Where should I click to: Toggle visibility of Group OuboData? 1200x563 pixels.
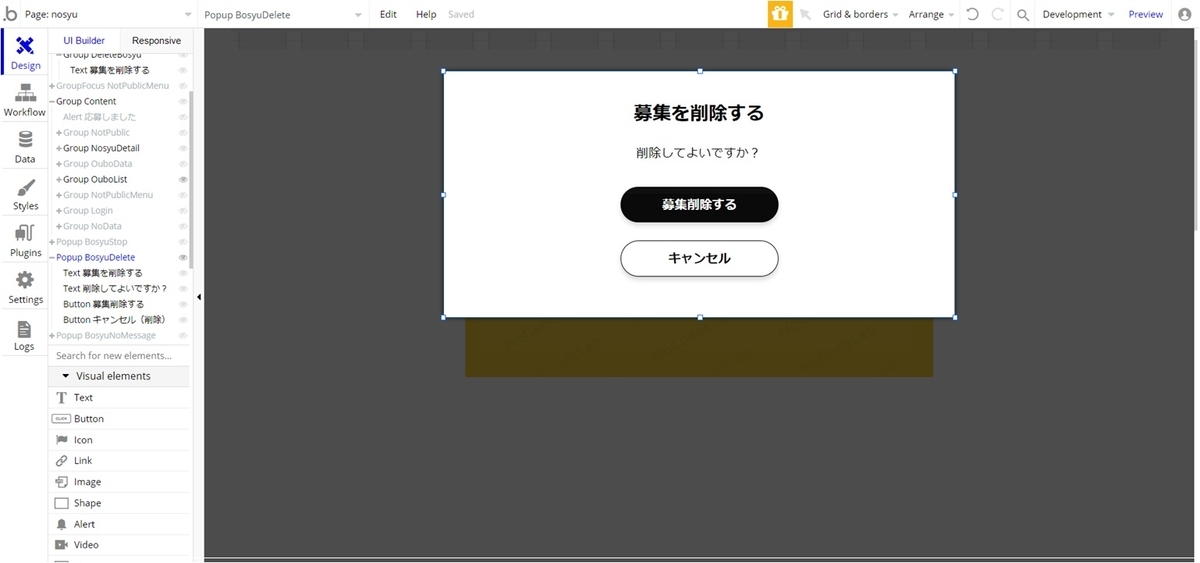(183, 164)
